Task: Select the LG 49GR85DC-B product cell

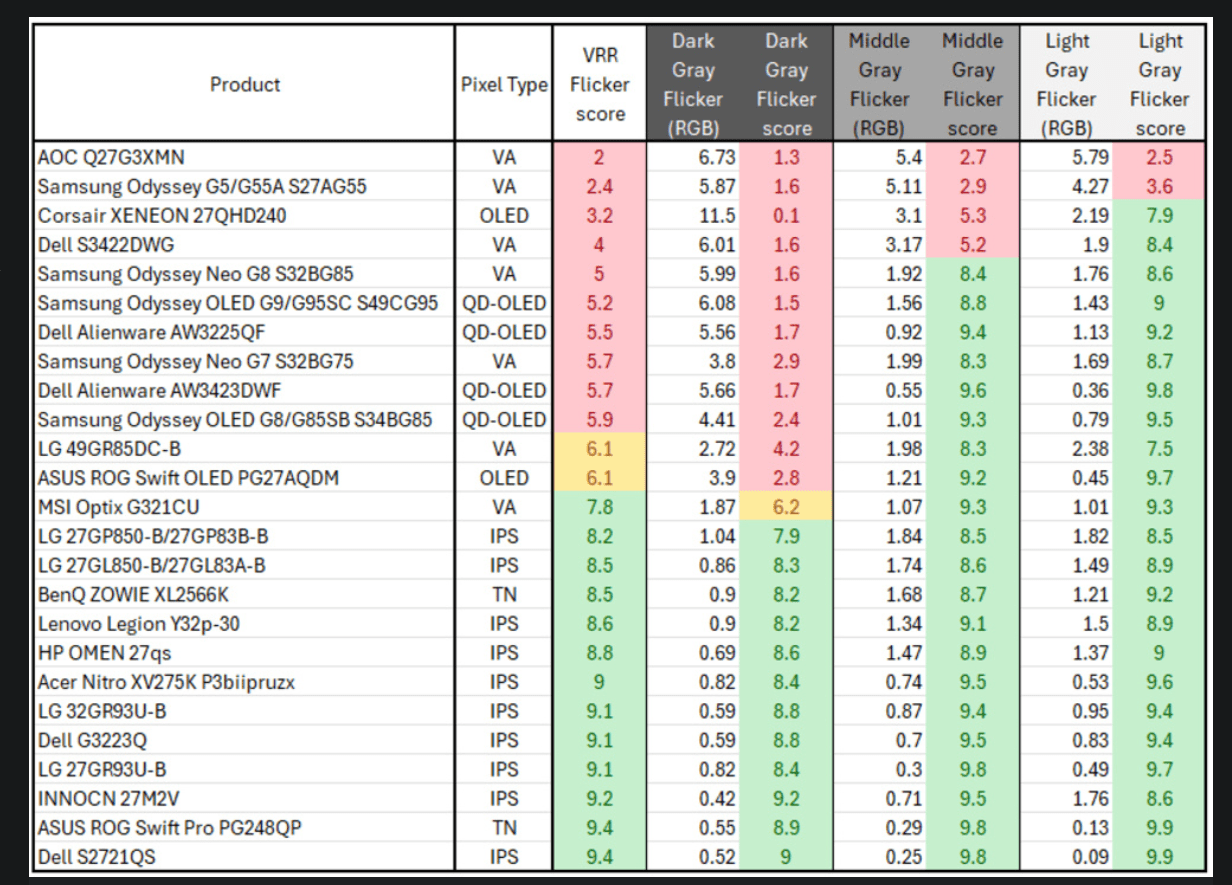Action: coord(245,449)
